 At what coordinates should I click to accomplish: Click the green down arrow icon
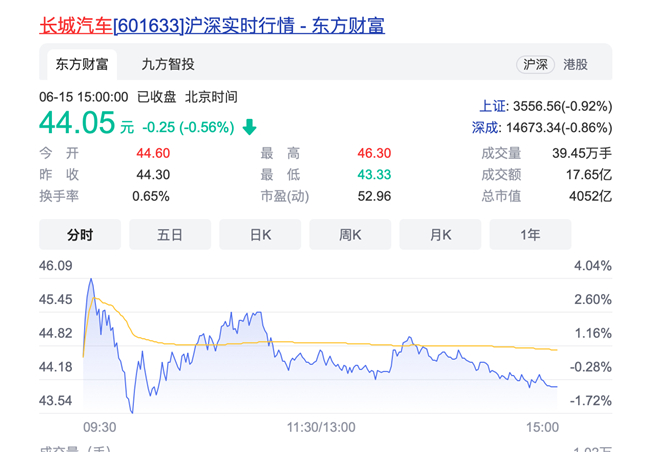(250, 127)
